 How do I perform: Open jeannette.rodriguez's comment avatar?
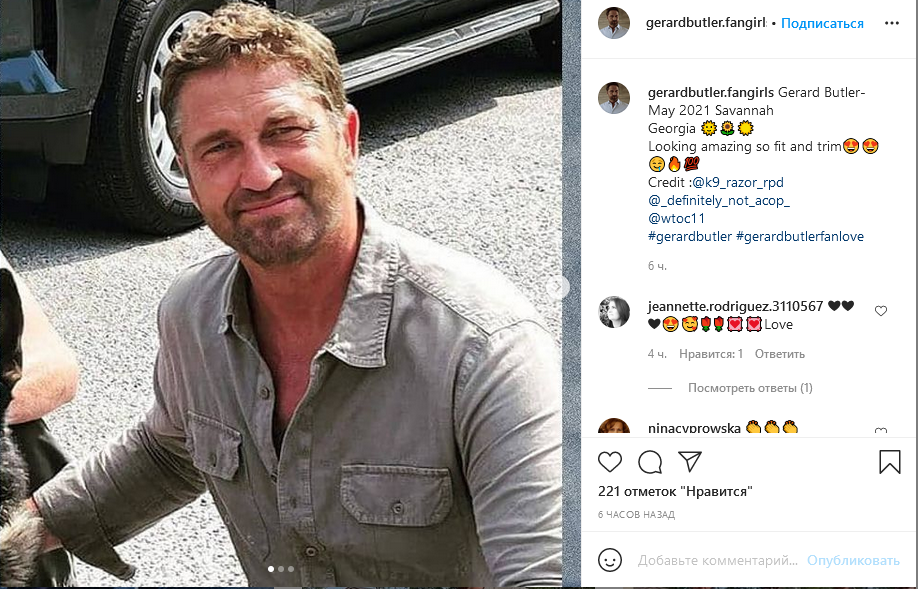[614, 313]
